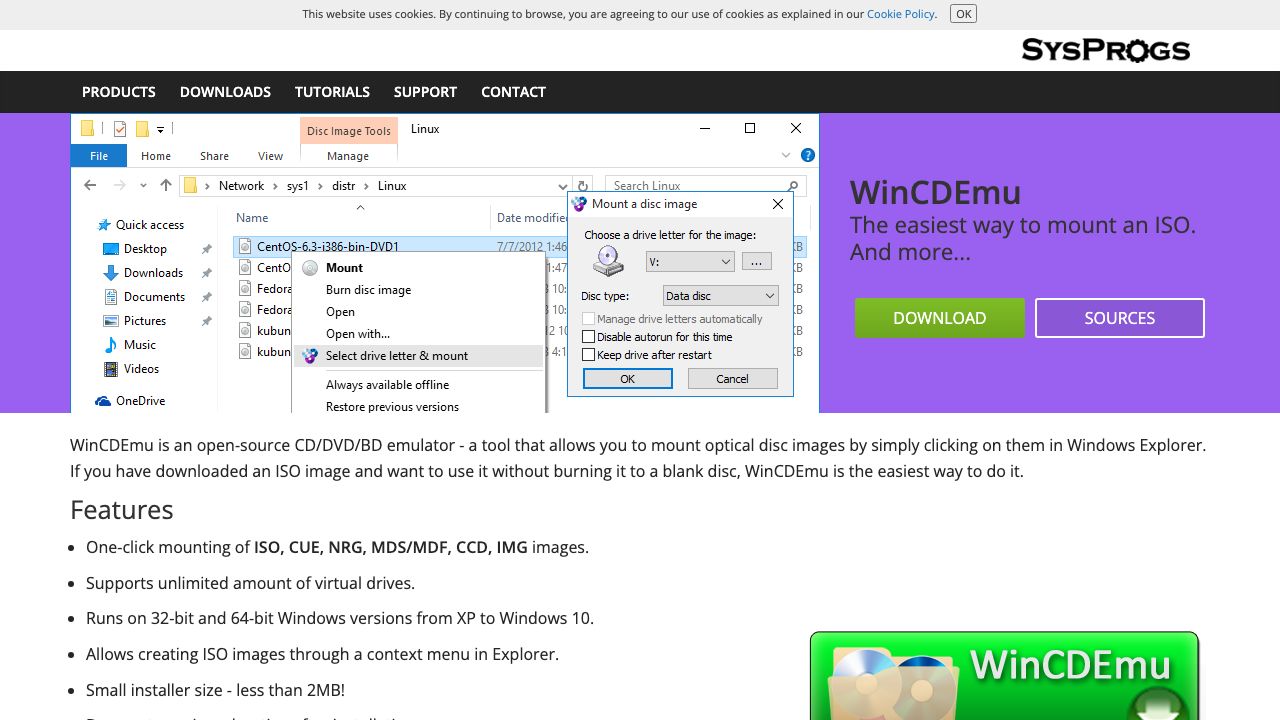Screen dimensions: 1280x720
Task: Choose Open with... from context menu
Action: (358, 334)
